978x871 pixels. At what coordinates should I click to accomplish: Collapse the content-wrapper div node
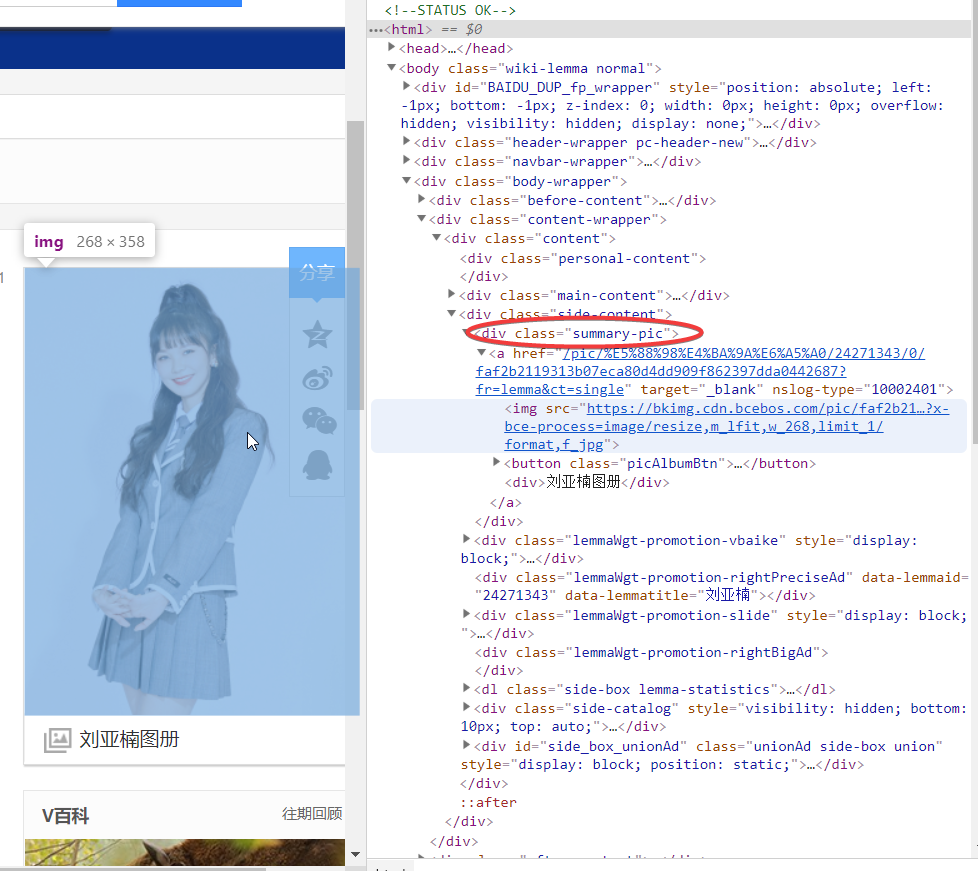tap(422, 218)
